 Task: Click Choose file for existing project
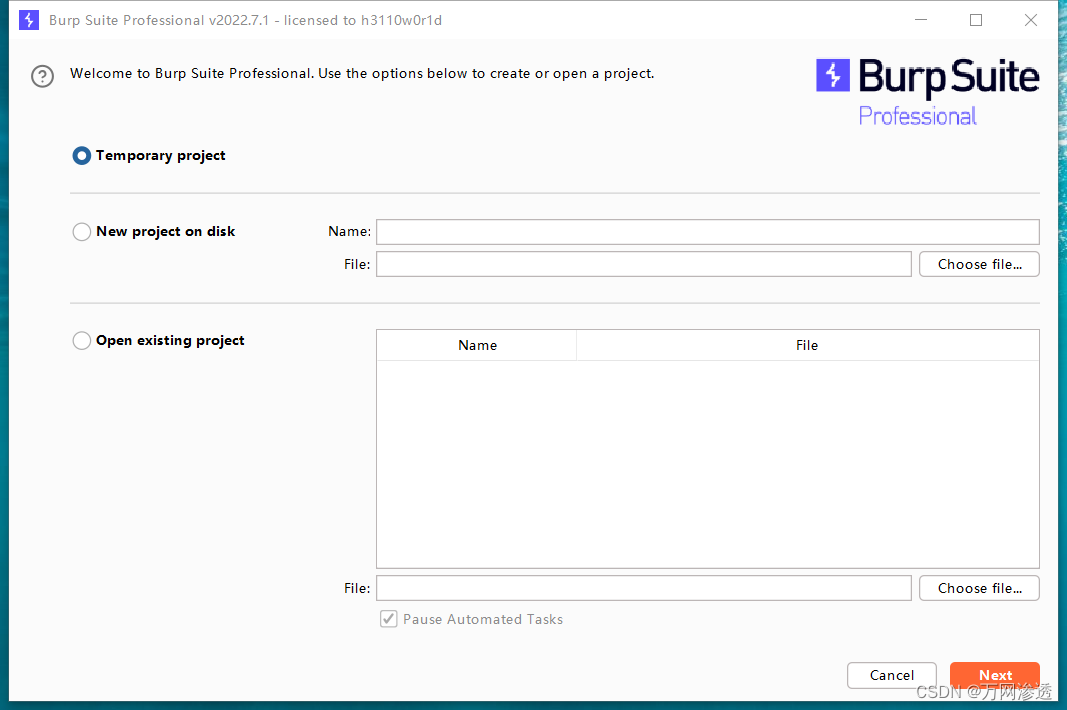978,588
